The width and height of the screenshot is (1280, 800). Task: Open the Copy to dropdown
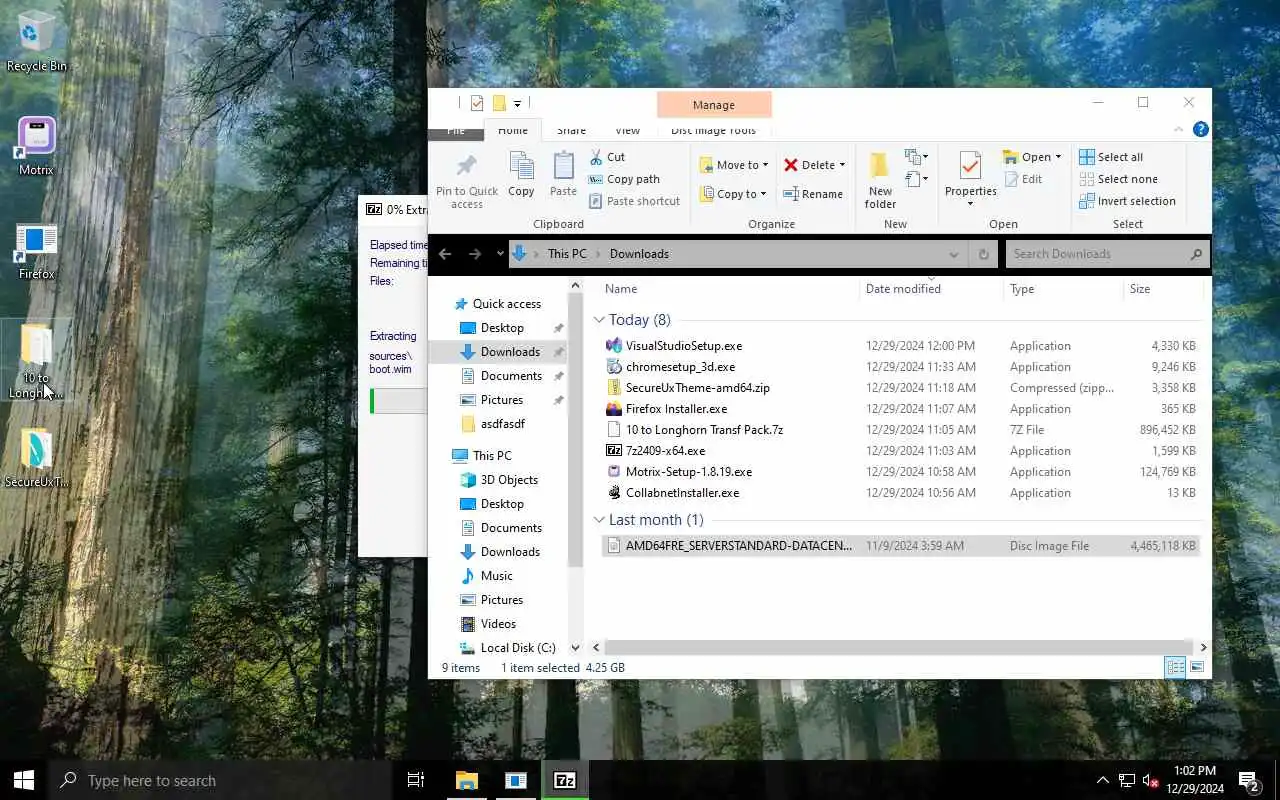tap(734, 194)
